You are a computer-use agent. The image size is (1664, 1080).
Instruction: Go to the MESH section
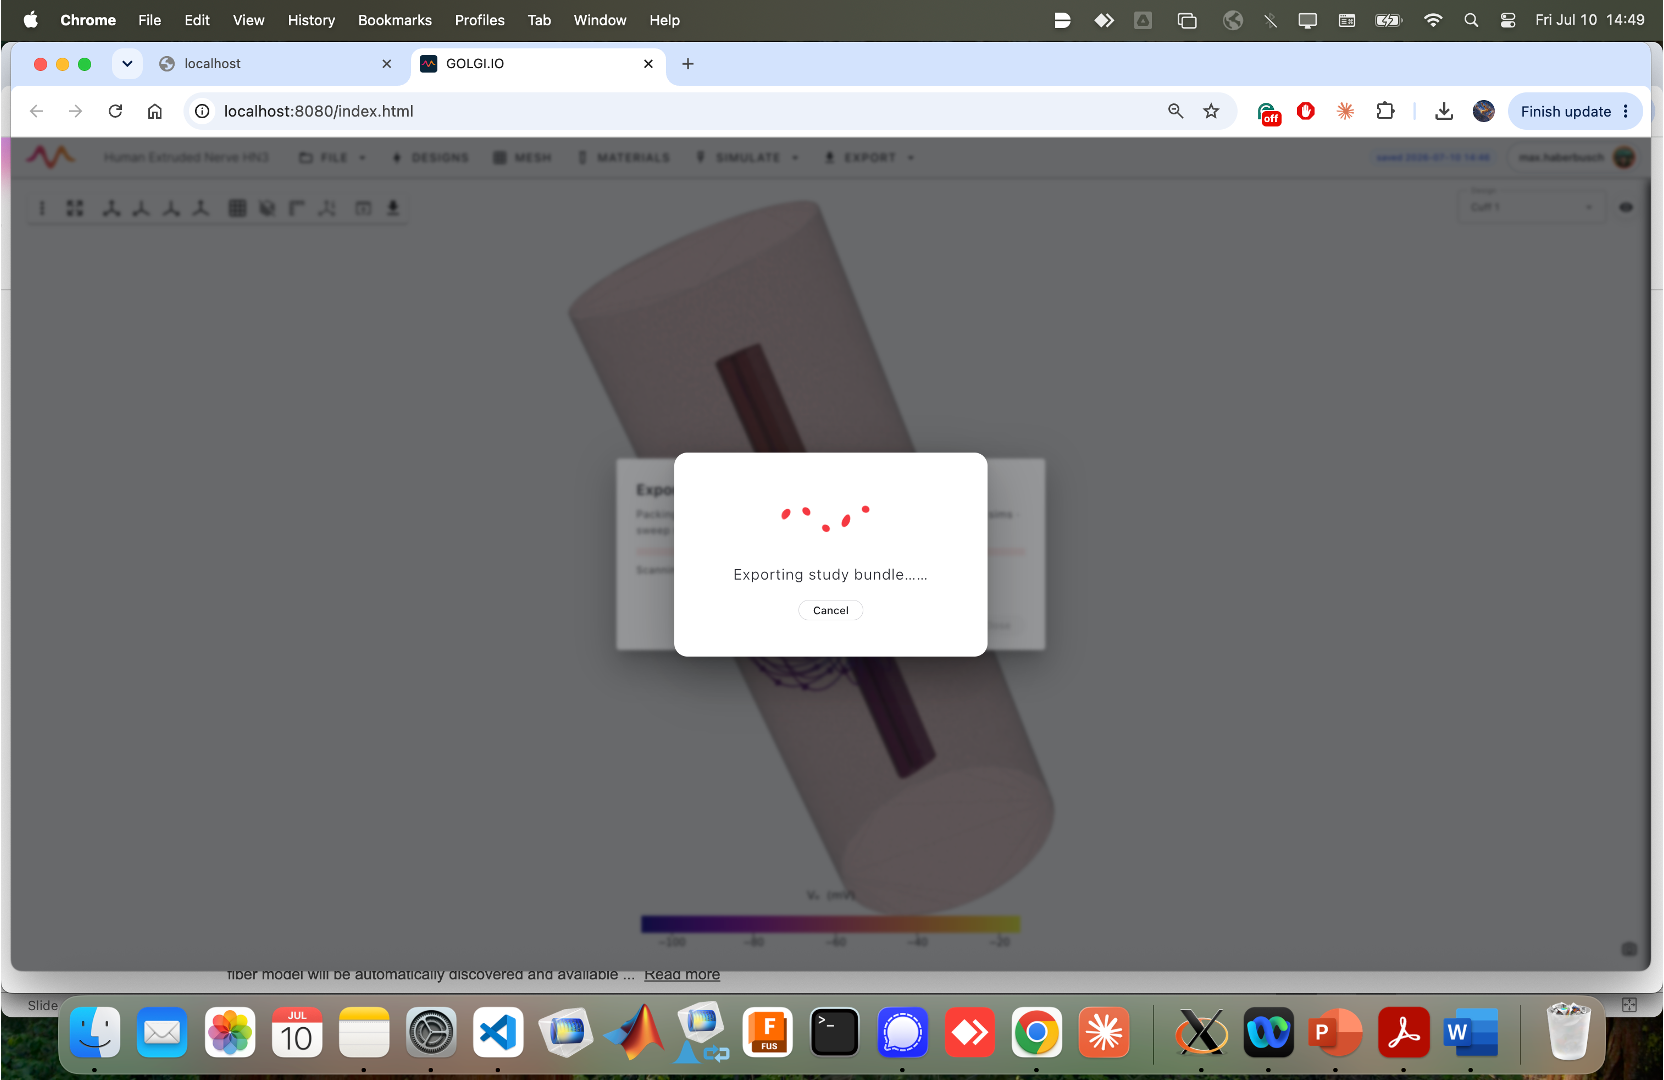[x=522, y=158]
